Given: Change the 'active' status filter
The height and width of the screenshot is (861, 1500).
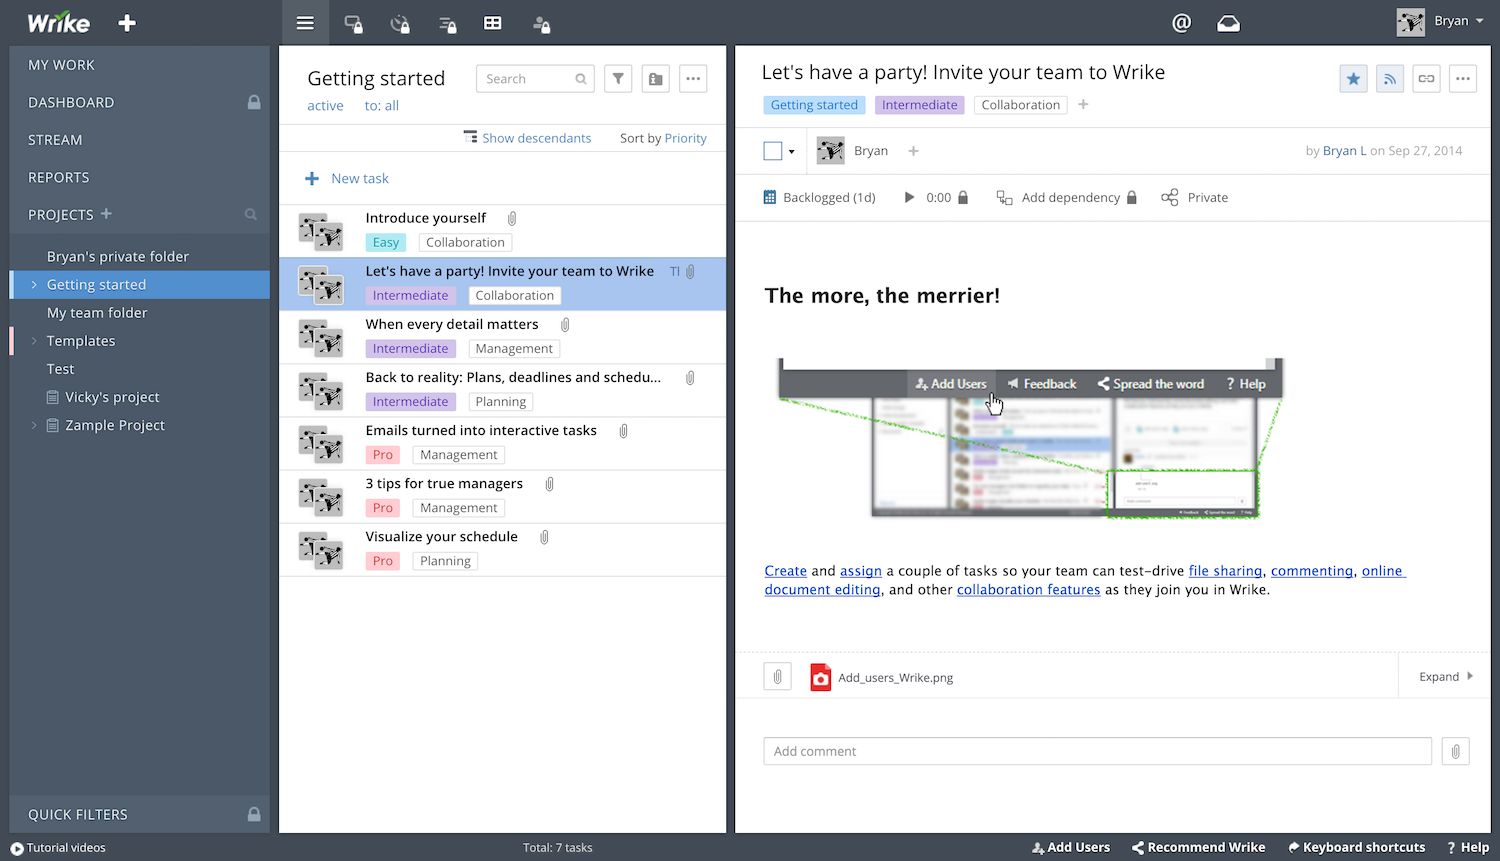Looking at the screenshot, I should [325, 105].
